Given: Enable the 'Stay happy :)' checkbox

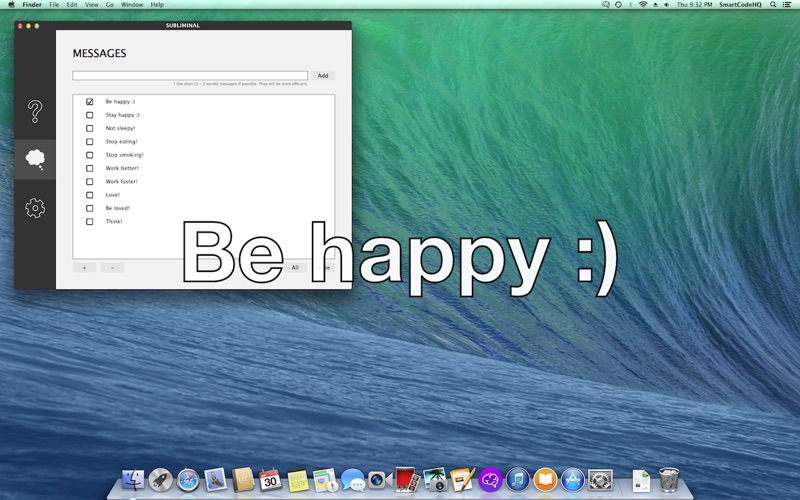Looking at the screenshot, I should (x=89, y=115).
